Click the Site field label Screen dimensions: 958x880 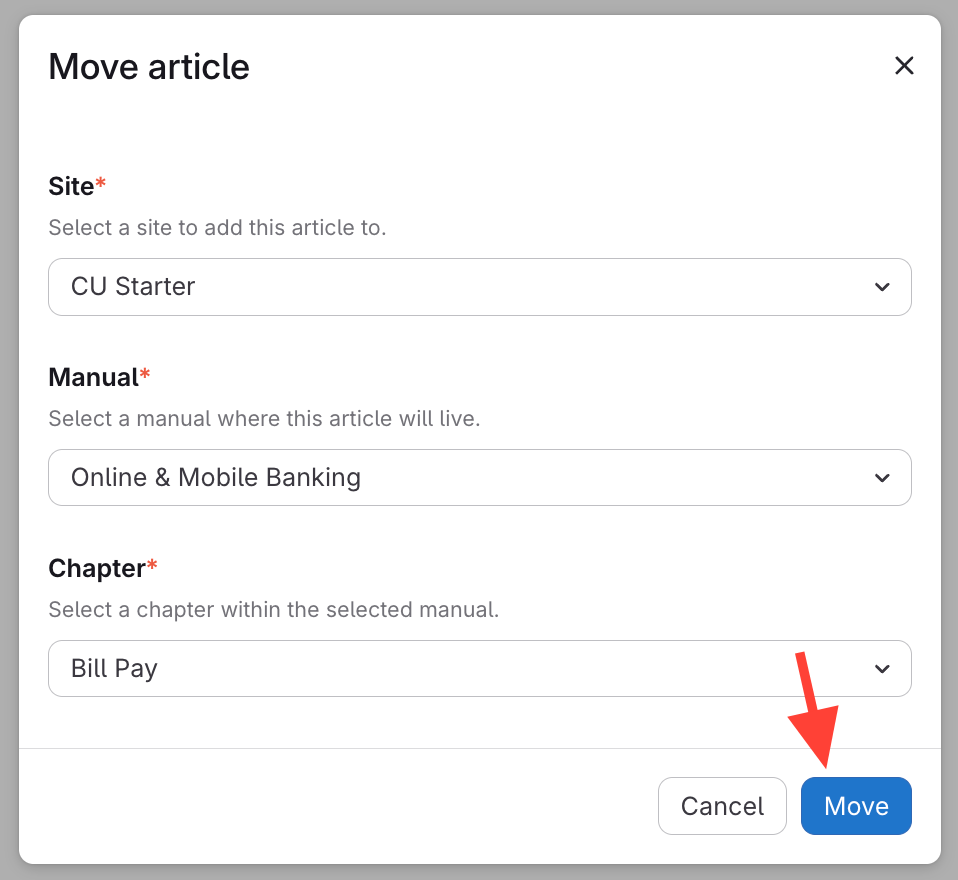[71, 186]
